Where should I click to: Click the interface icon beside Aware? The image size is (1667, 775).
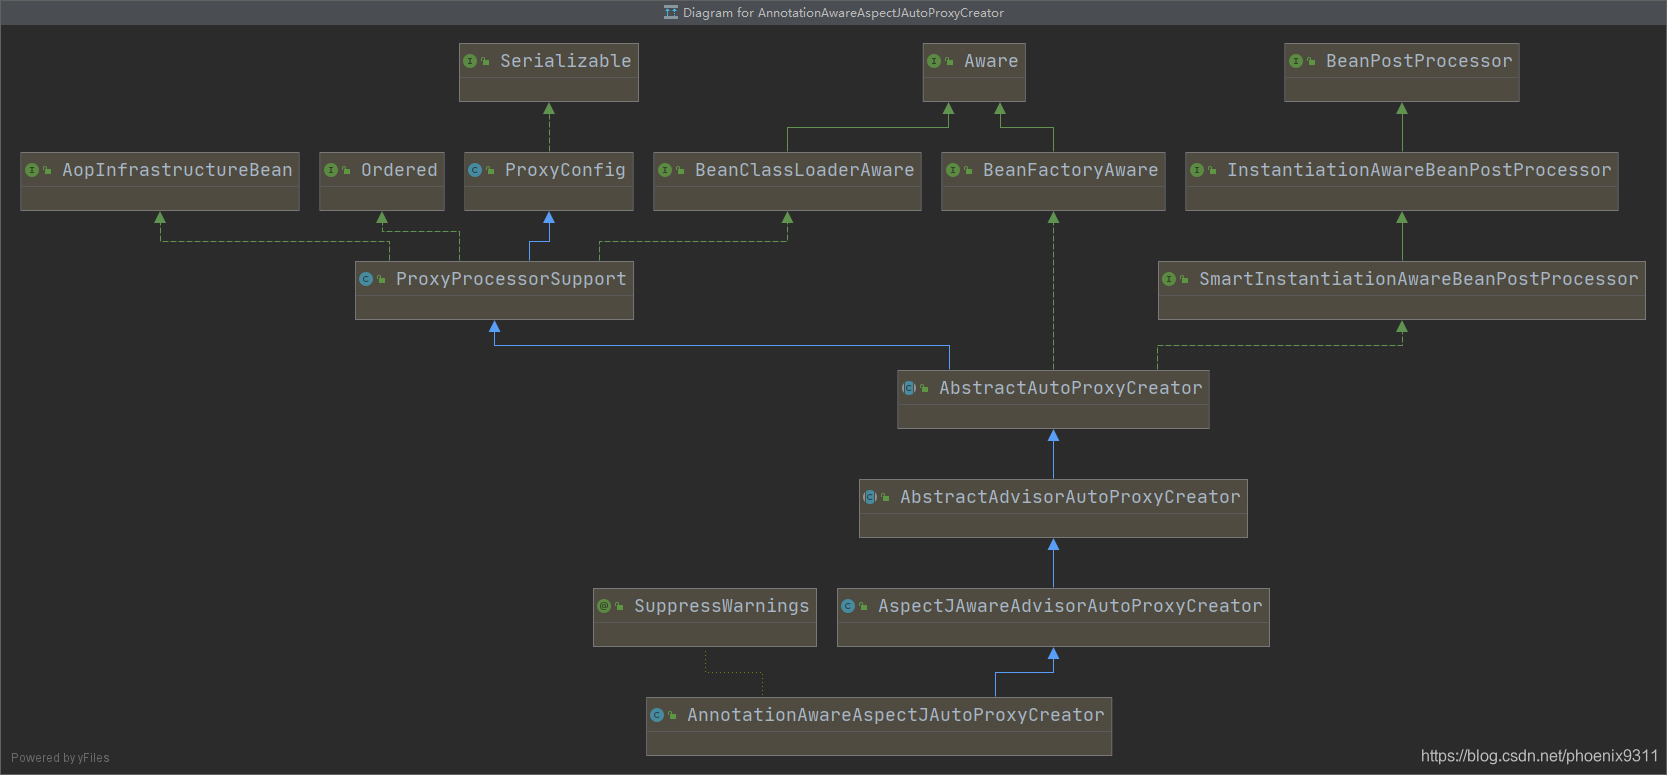(934, 61)
